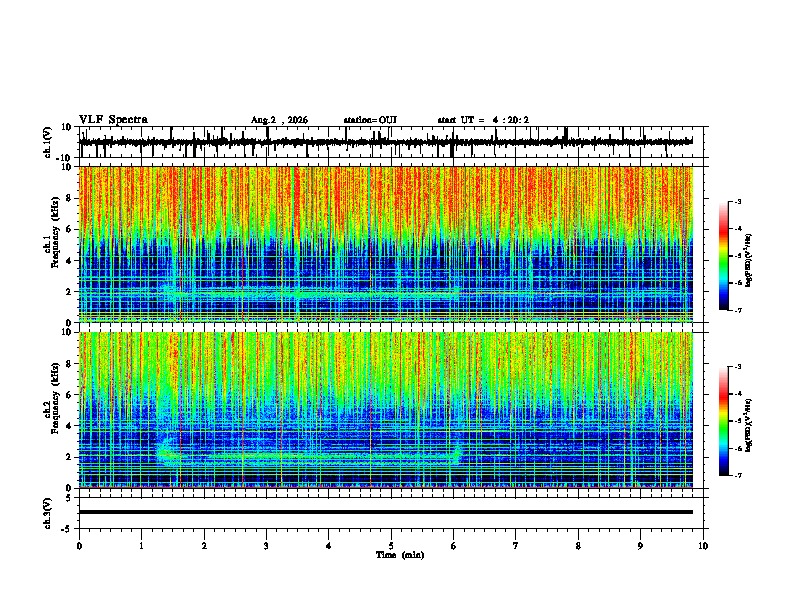Click time axis tick label '0'

79,546
